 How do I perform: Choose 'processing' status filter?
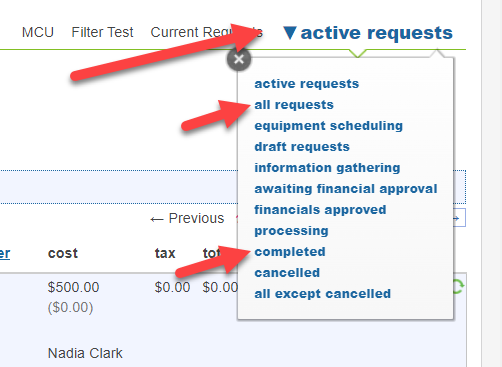click(x=291, y=231)
